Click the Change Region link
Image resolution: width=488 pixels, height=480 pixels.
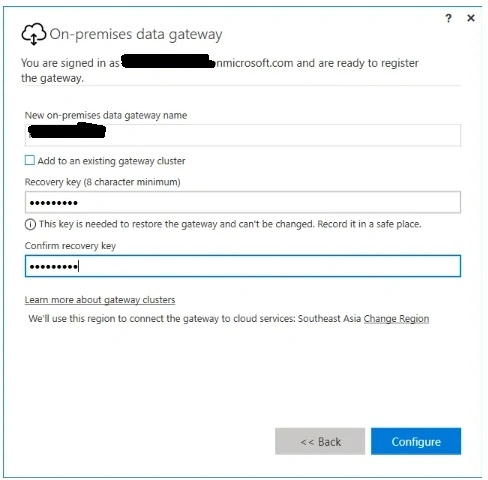point(396,319)
